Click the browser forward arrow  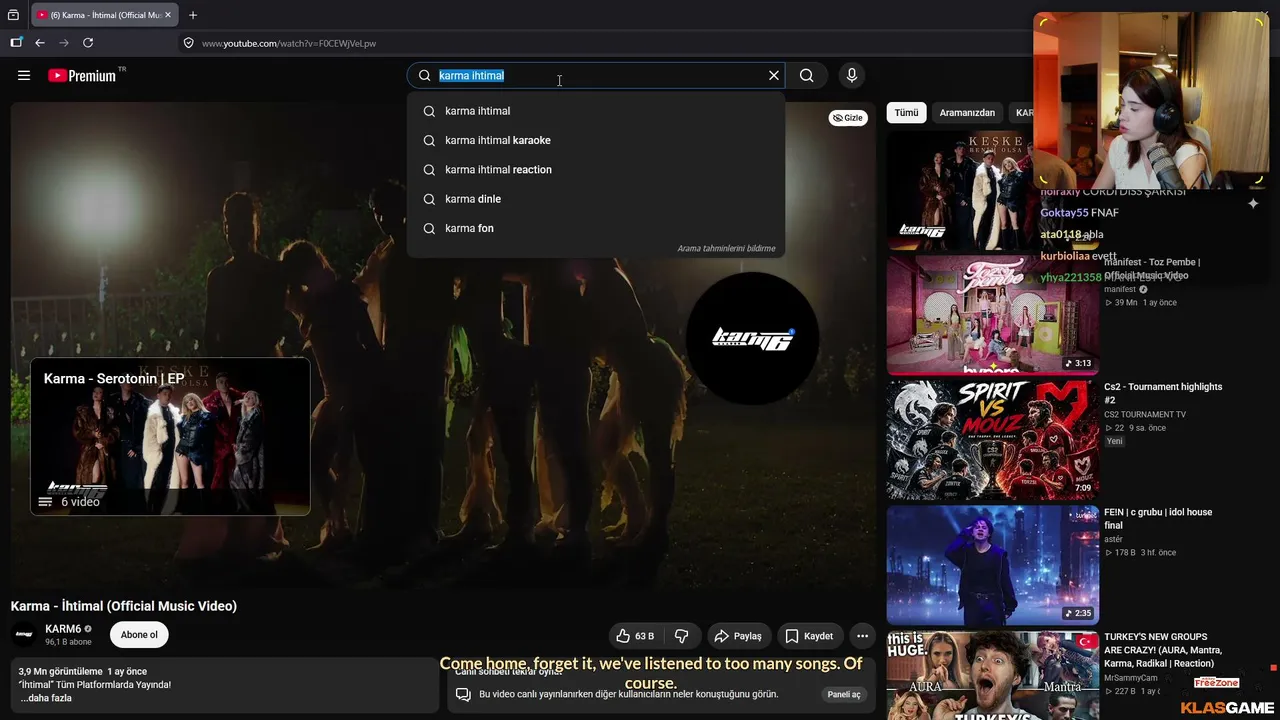pos(64,43)
